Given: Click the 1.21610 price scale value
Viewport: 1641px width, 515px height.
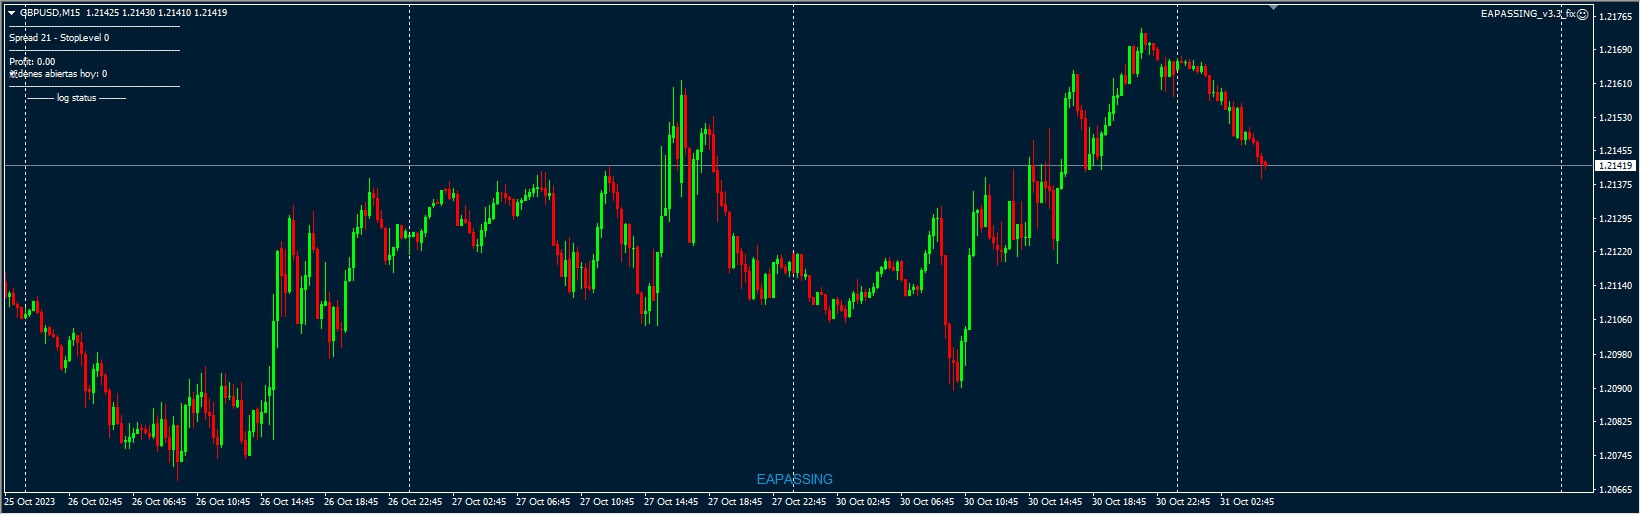Looking at the screenshot, I should point(1616,84).
